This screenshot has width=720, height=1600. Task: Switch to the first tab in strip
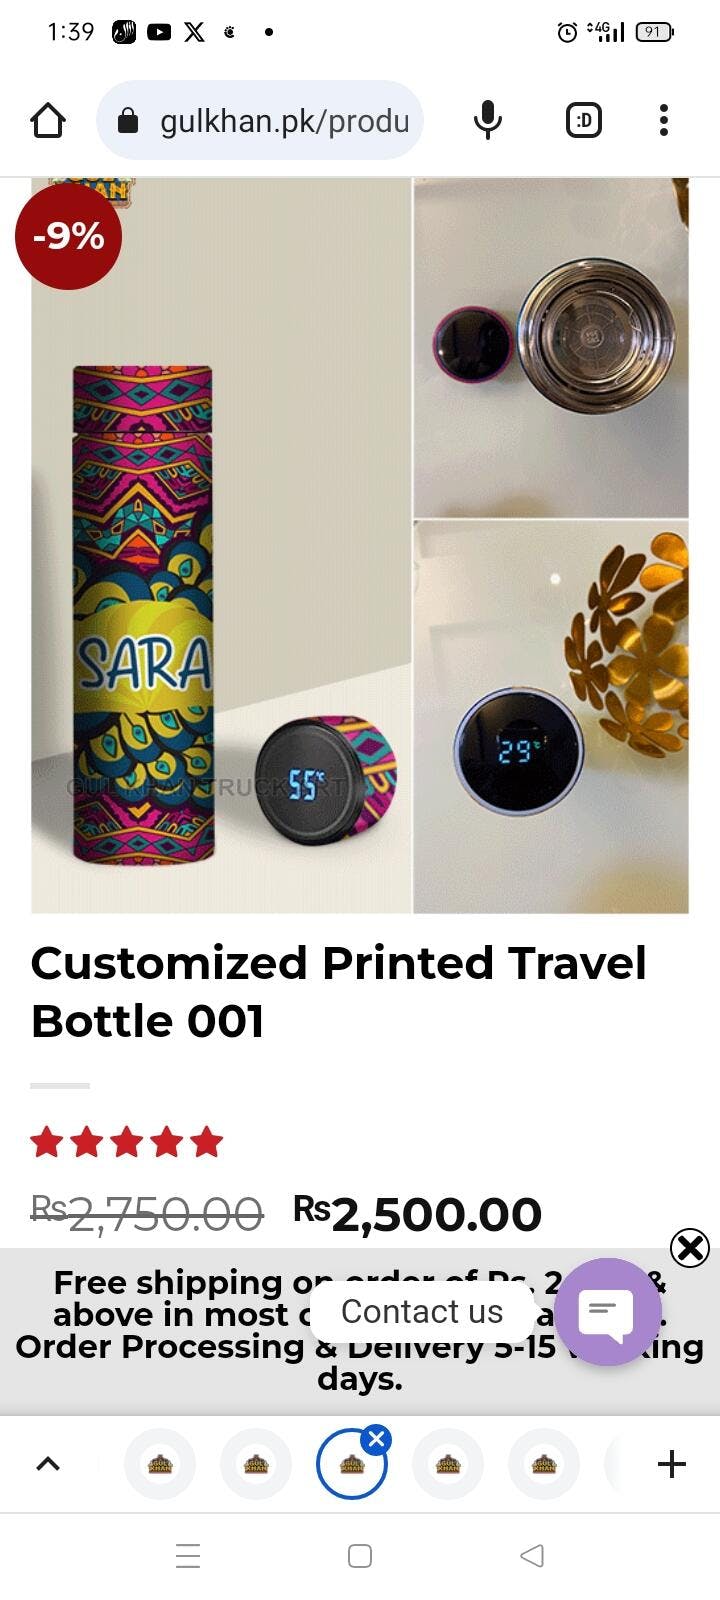coord(160,1464)
